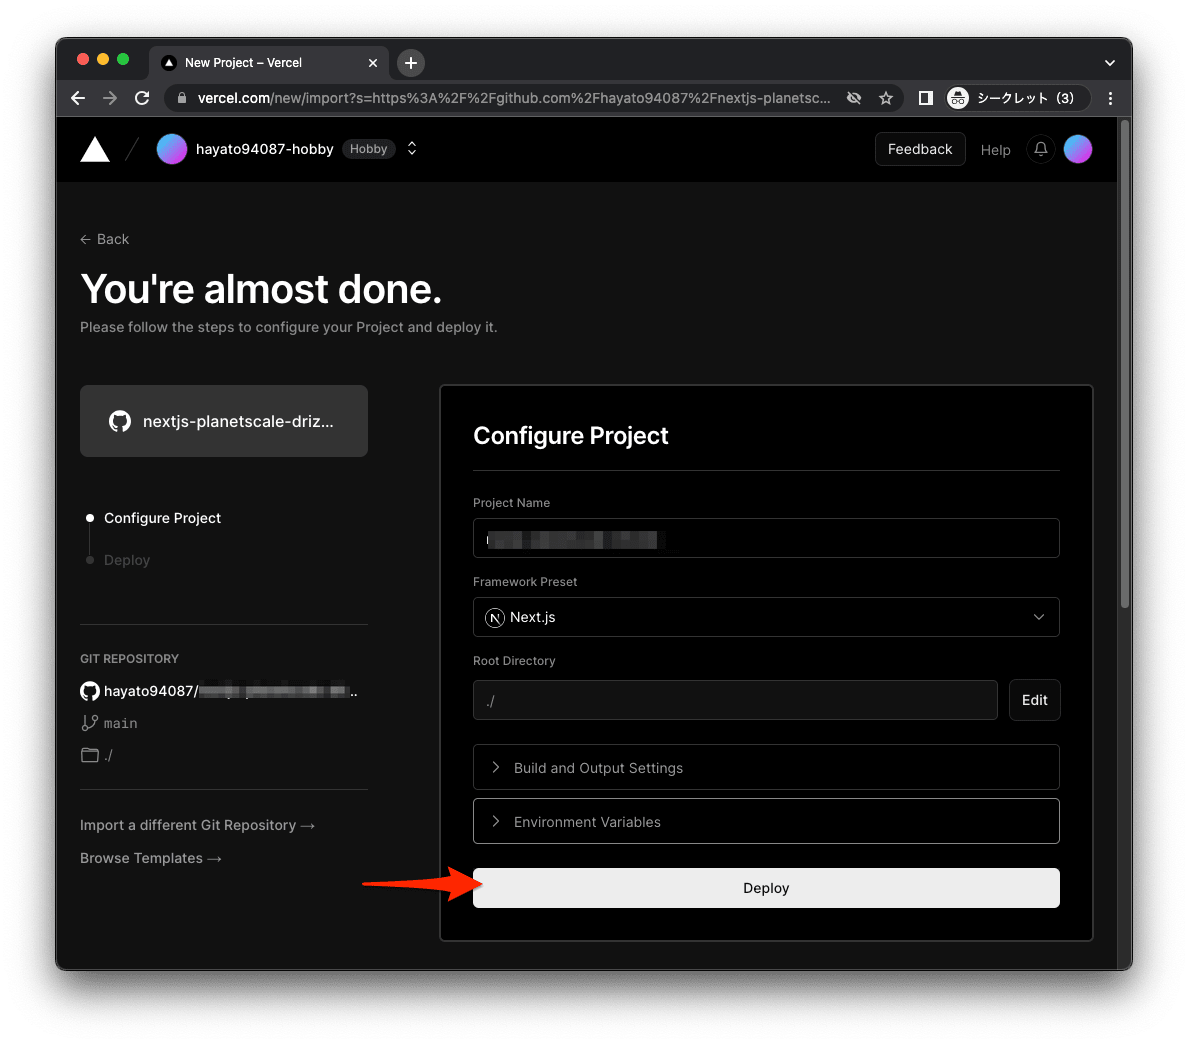Click the site lock icon
Screen dimensions: 1188x1044
181,98
